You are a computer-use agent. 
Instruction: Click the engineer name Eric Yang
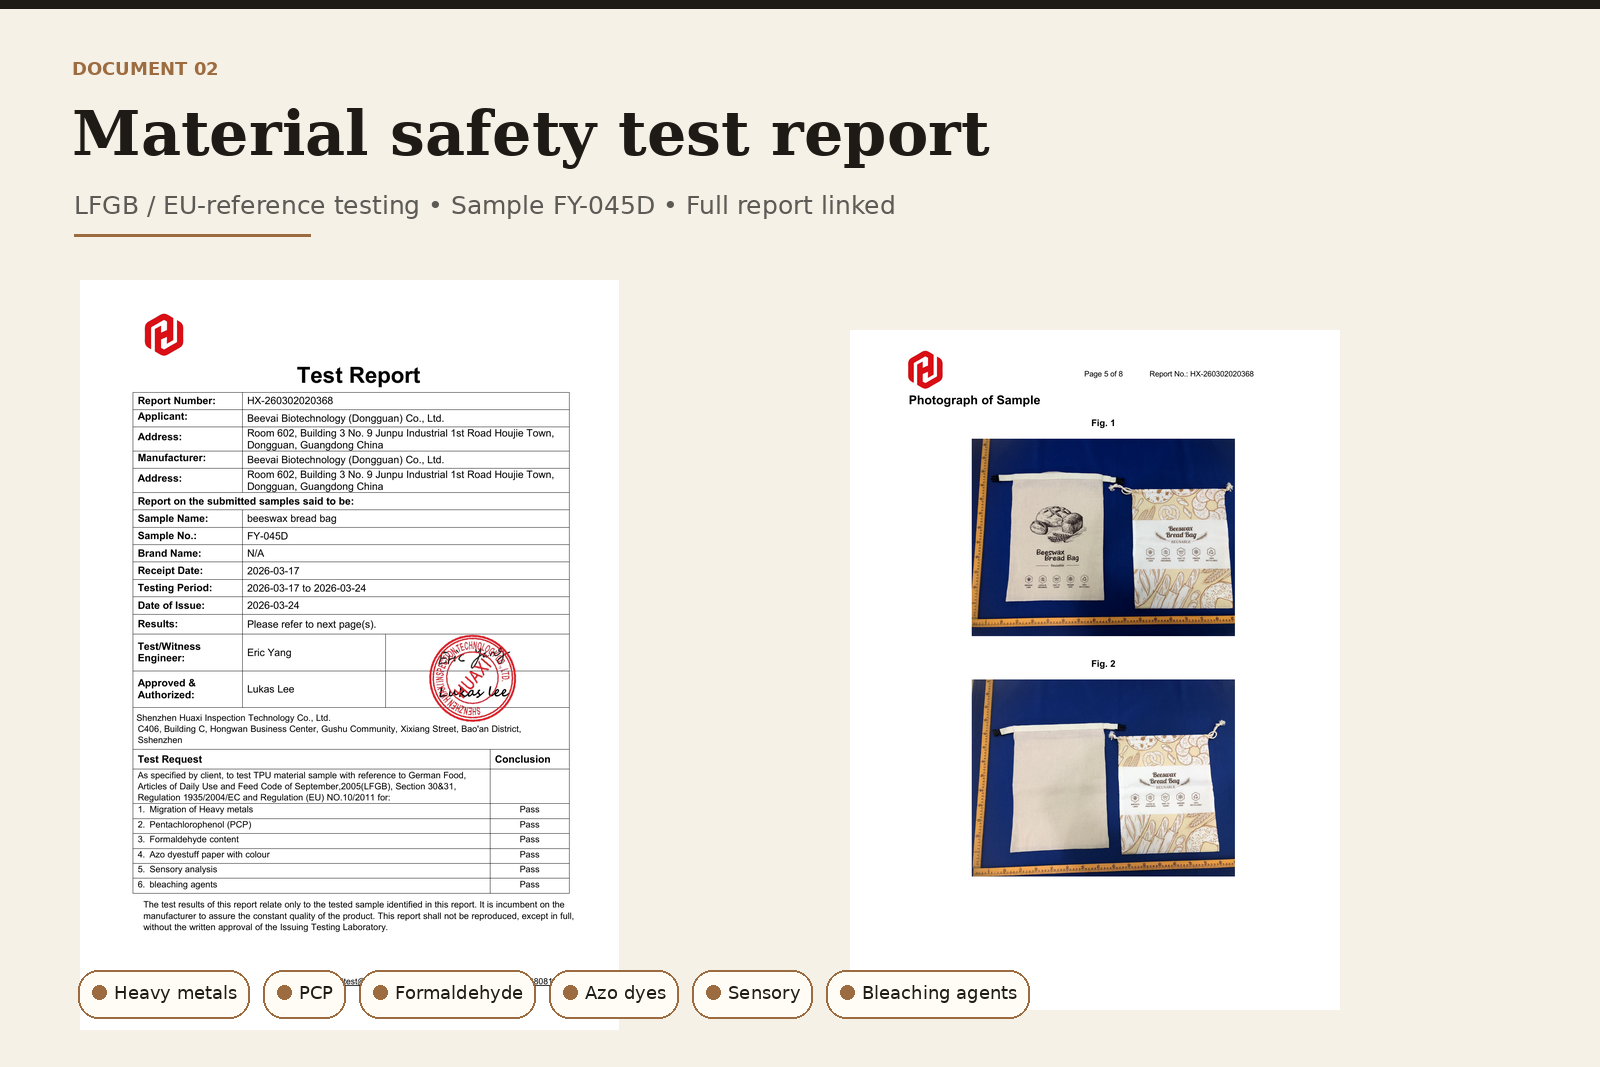point(269,653)
